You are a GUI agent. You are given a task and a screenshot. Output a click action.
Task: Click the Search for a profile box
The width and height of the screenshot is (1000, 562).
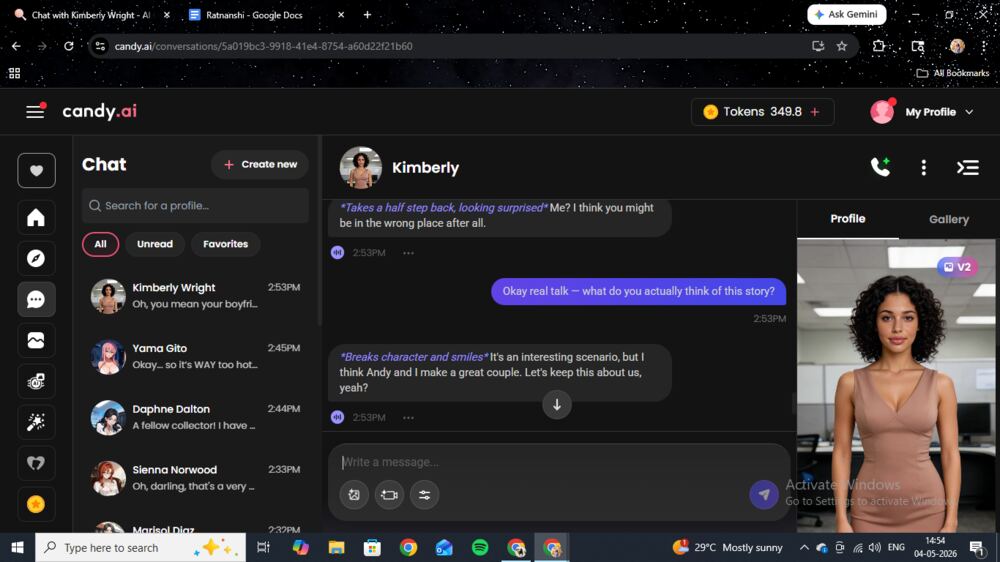(195, 205)
